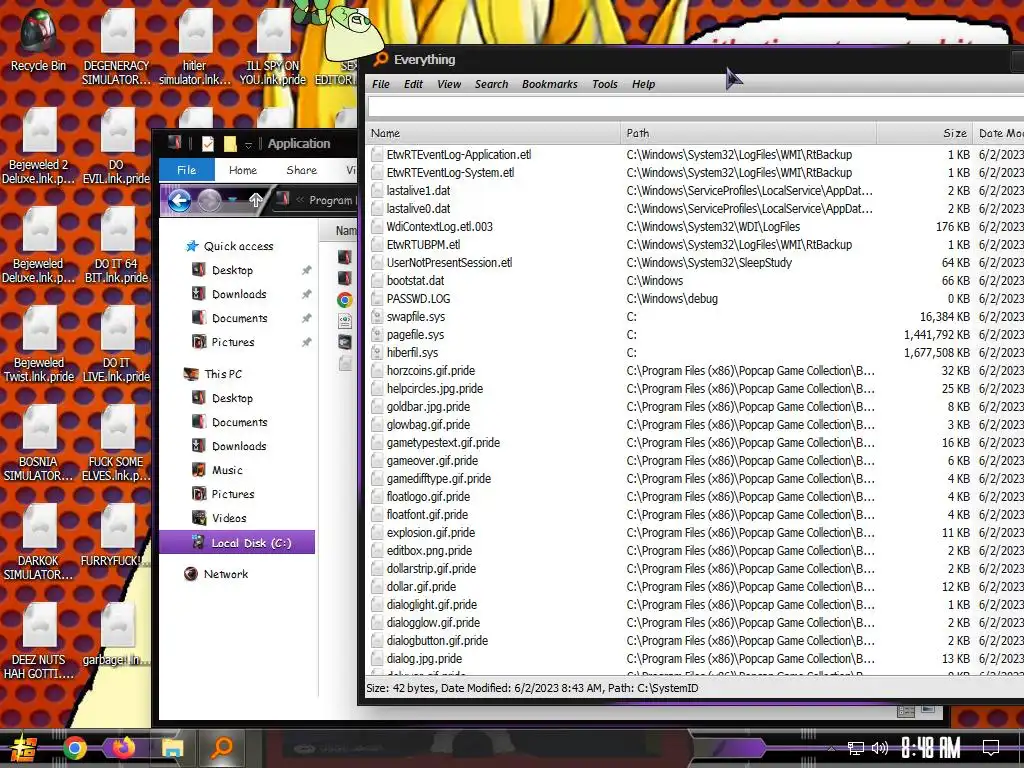Viewport: 1024px width, 768px height.
Task: Select the hitler simulator.lnk desktop file
Action: click(195, 46)
